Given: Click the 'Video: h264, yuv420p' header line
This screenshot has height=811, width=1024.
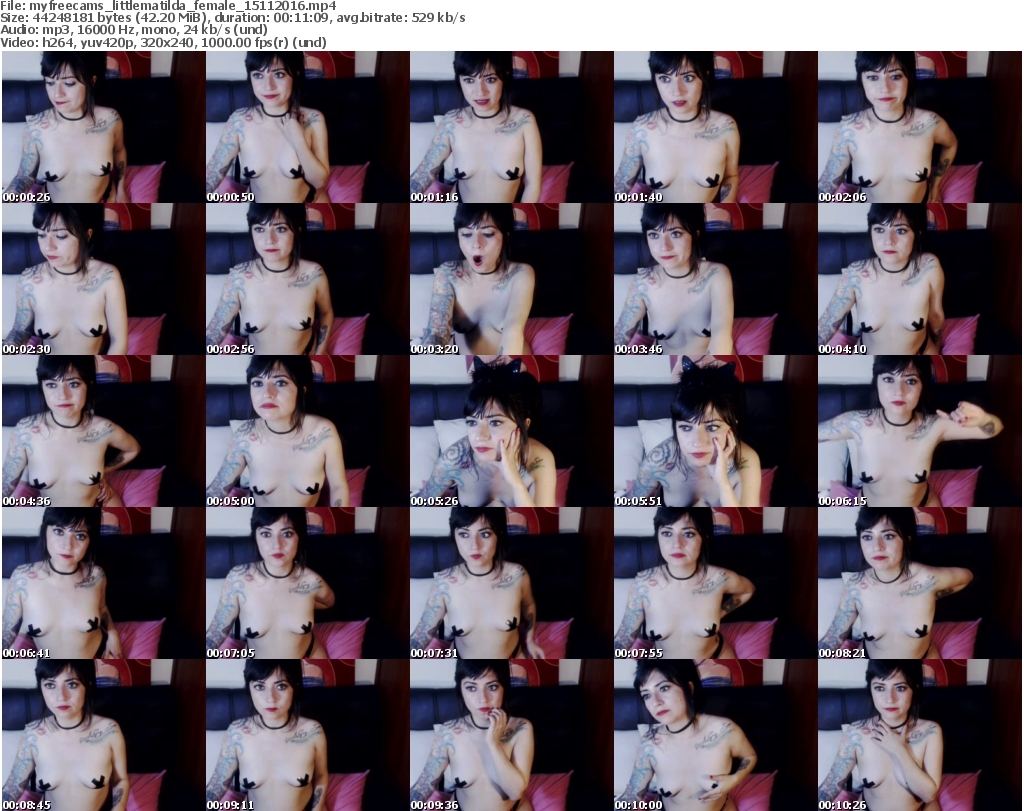Looking at the screenshot, I should click(x=163, y=42).
